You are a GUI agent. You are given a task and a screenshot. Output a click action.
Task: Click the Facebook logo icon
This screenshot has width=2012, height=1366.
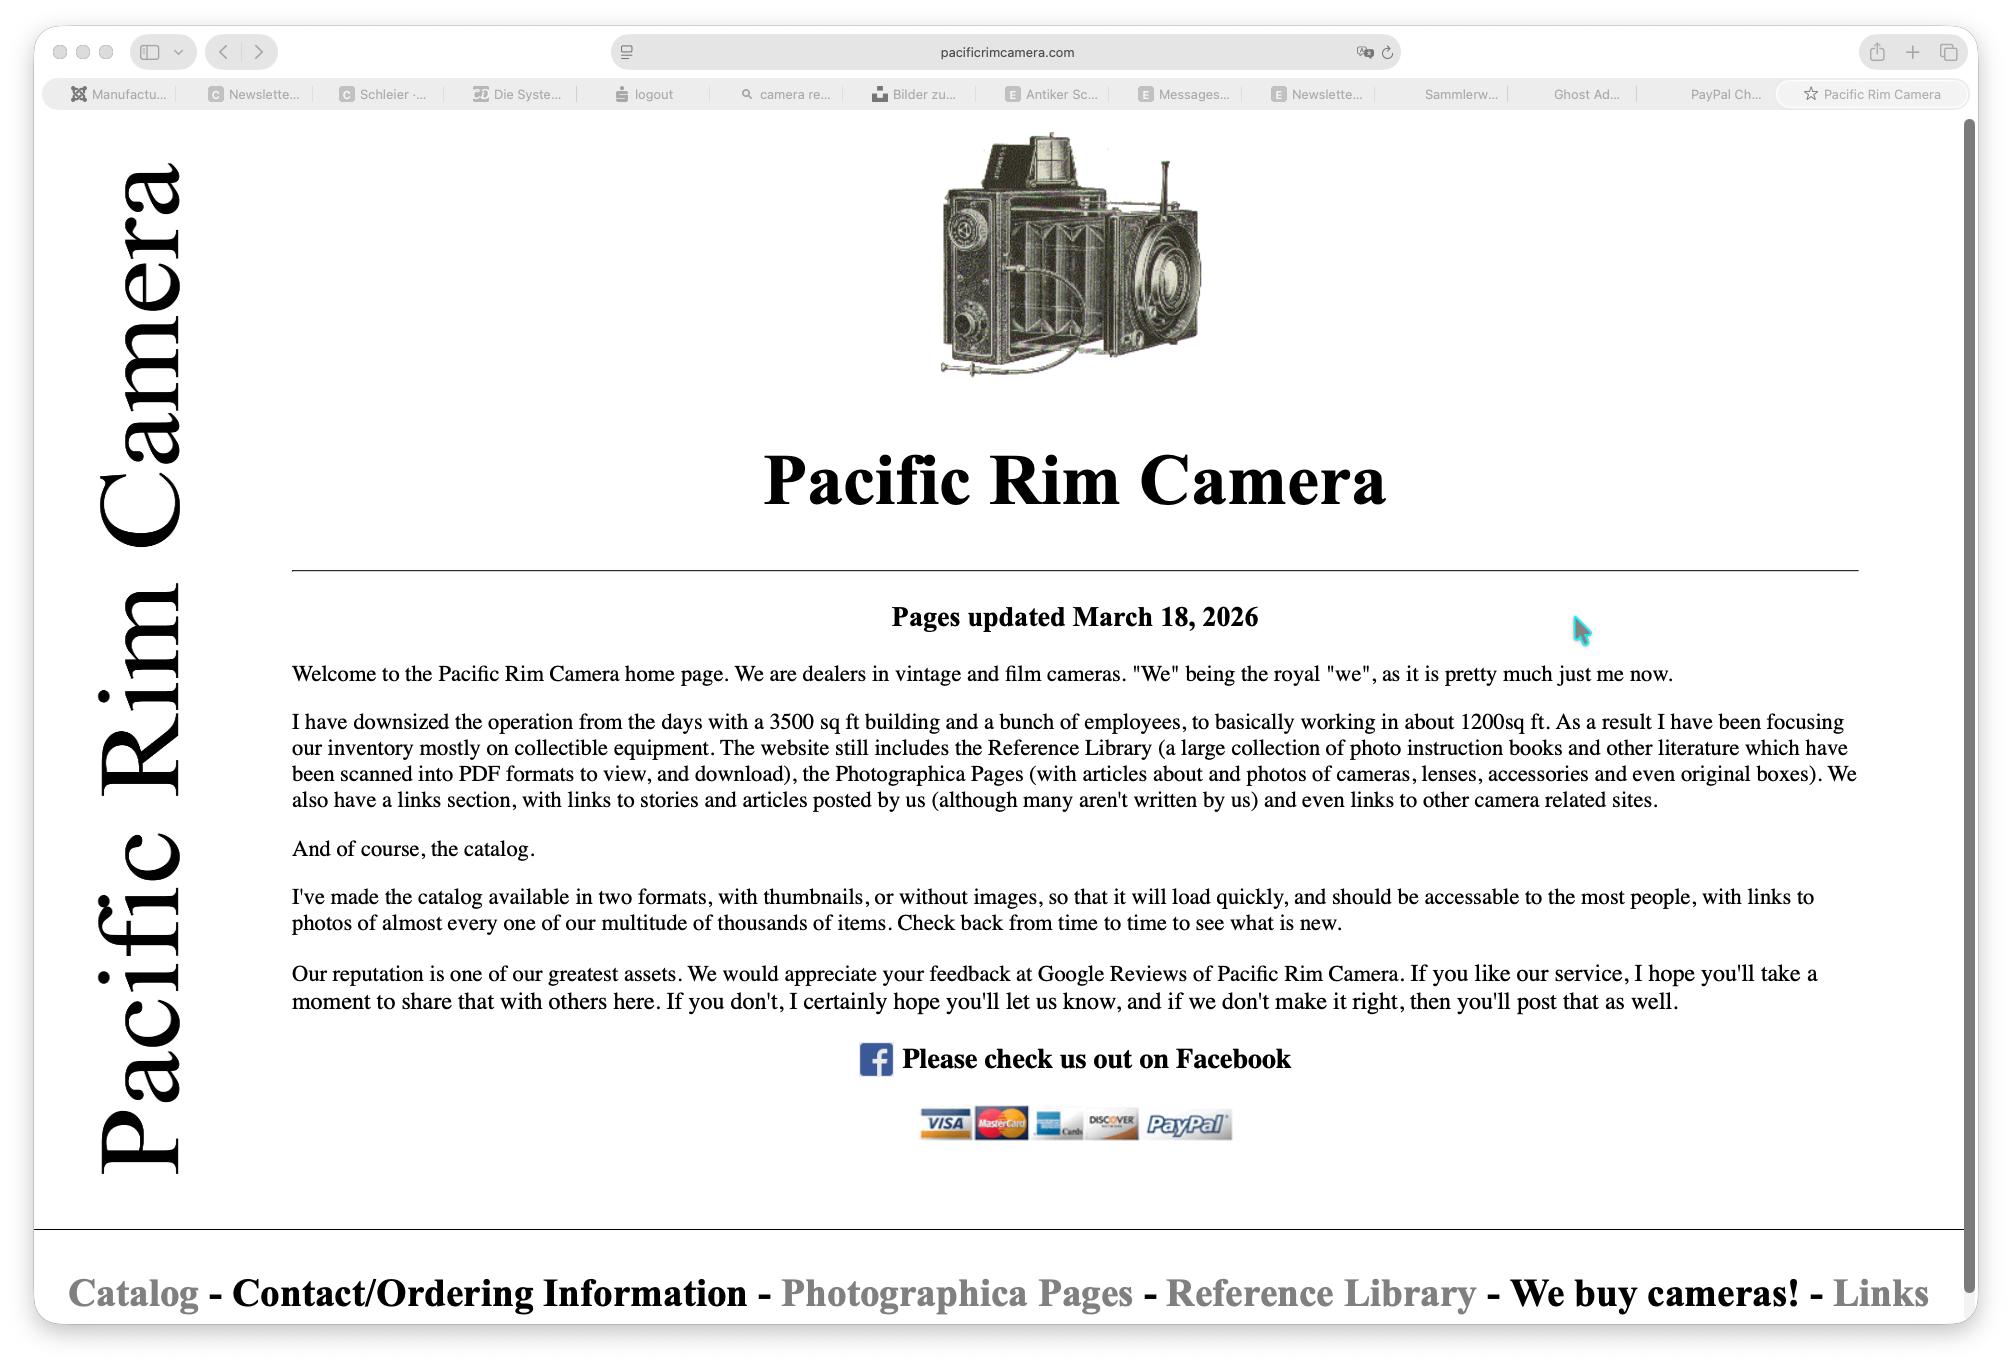click(x=875, y=1059)
